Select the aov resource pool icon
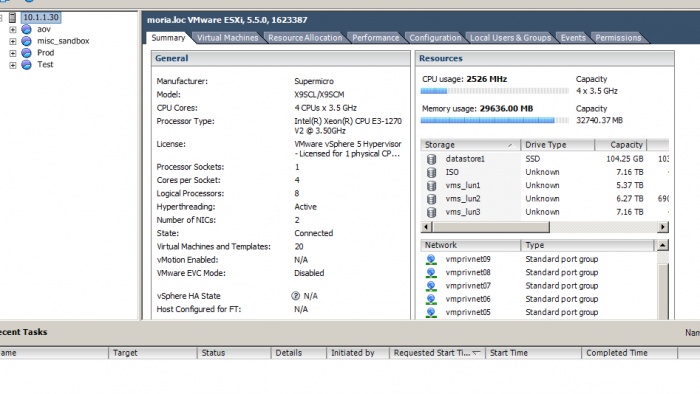 pos(26,29)
